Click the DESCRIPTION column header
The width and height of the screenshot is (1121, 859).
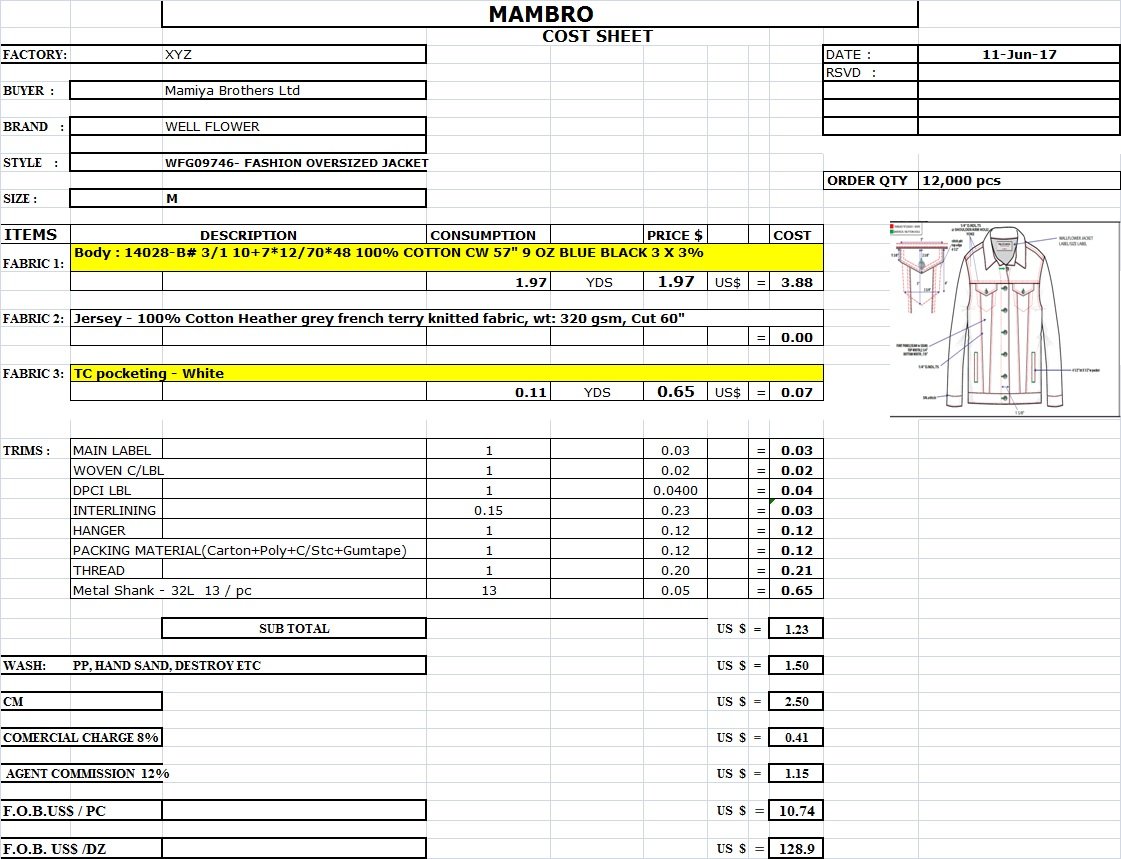click(x=248, y=235)
